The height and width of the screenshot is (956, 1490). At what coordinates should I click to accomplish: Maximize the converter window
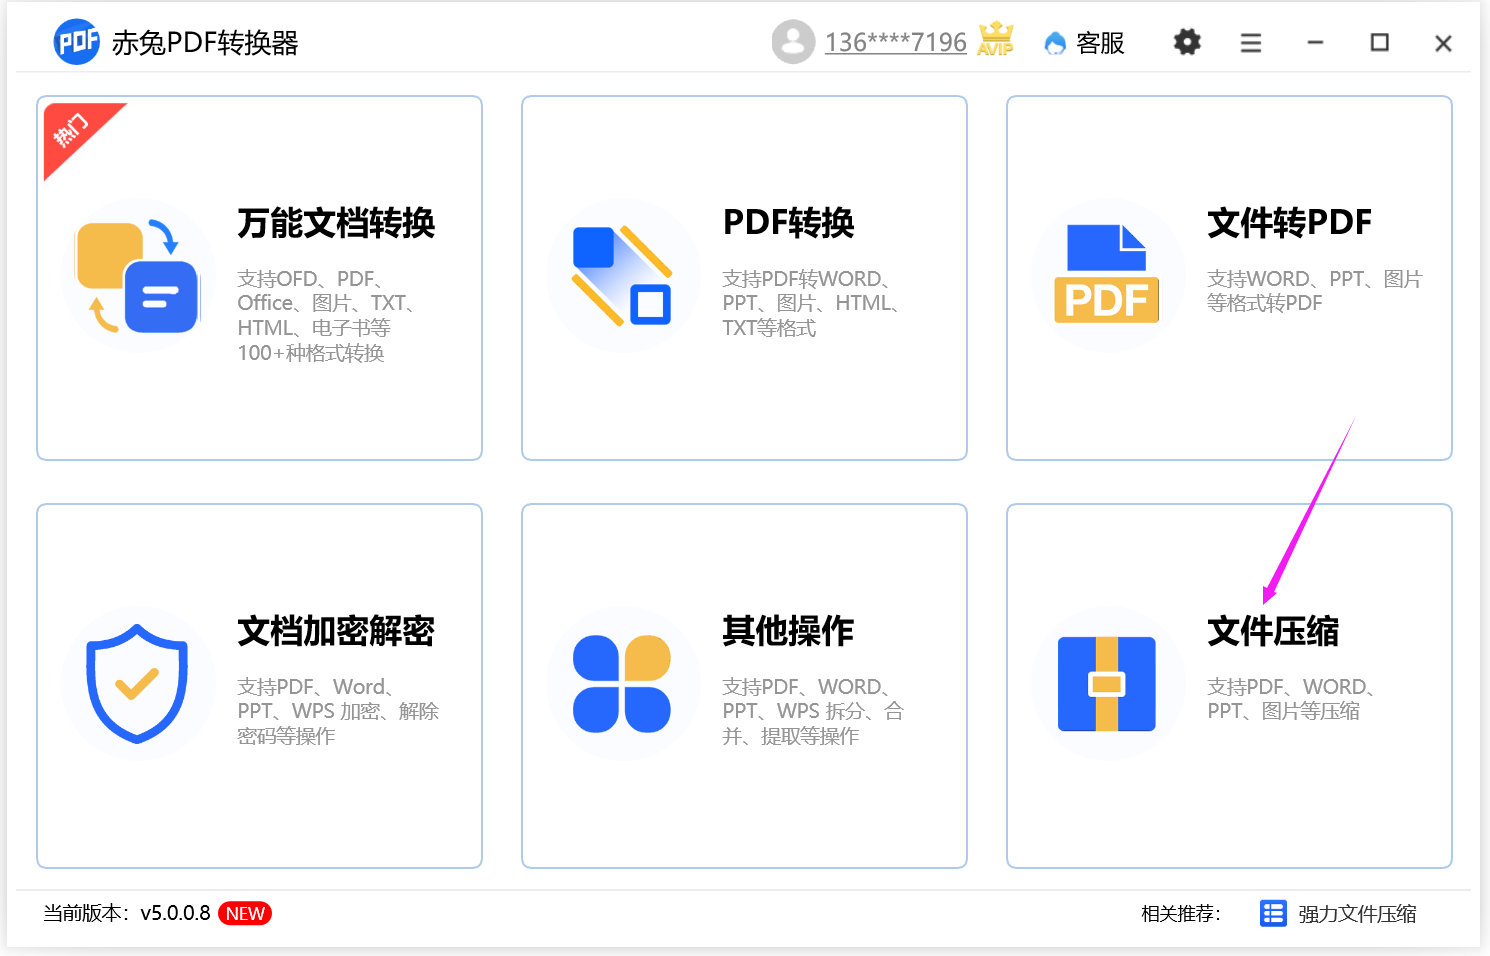click(1379, 42)
